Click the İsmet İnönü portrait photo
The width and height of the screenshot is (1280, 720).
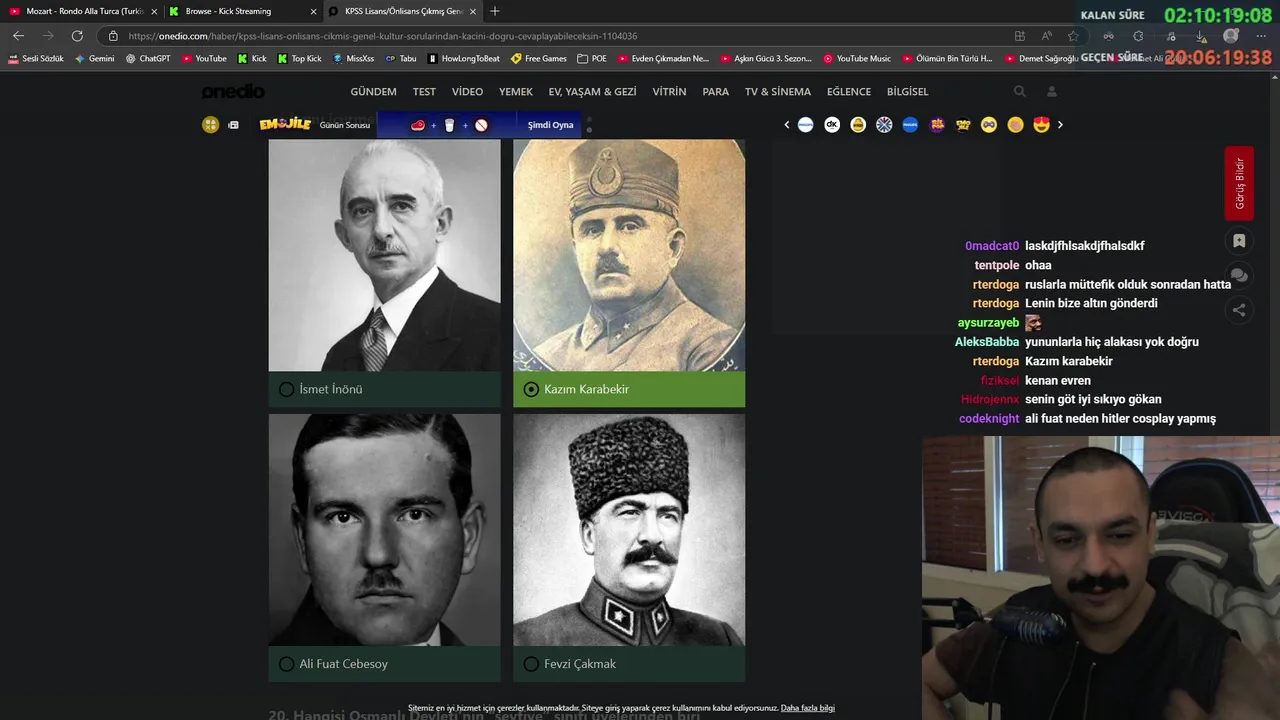(384, 255)
